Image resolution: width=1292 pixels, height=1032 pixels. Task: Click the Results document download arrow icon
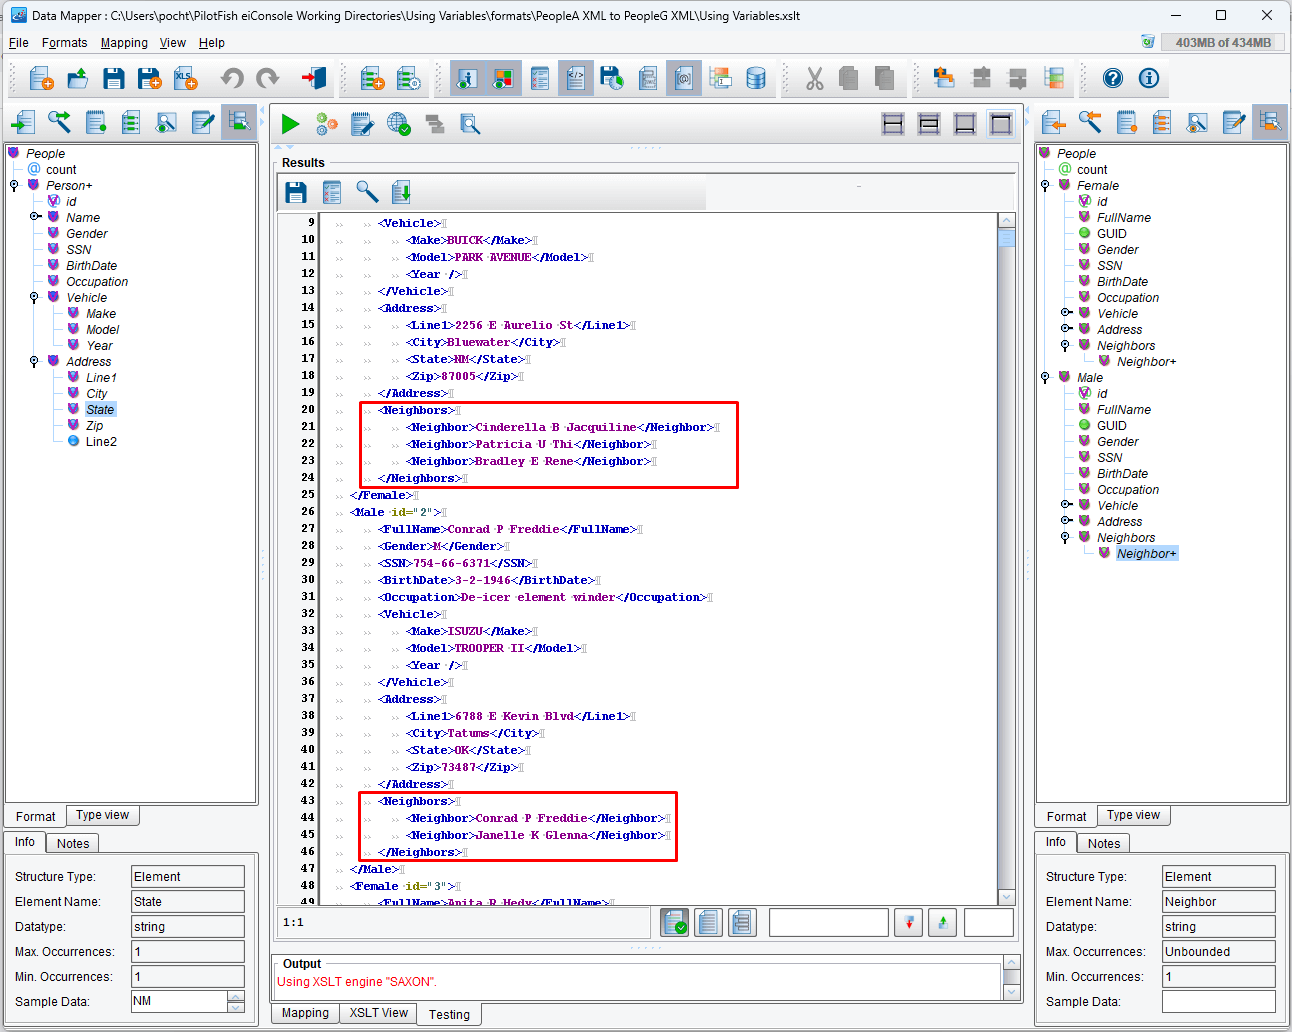pyautogui.click(x=402, y=192)
